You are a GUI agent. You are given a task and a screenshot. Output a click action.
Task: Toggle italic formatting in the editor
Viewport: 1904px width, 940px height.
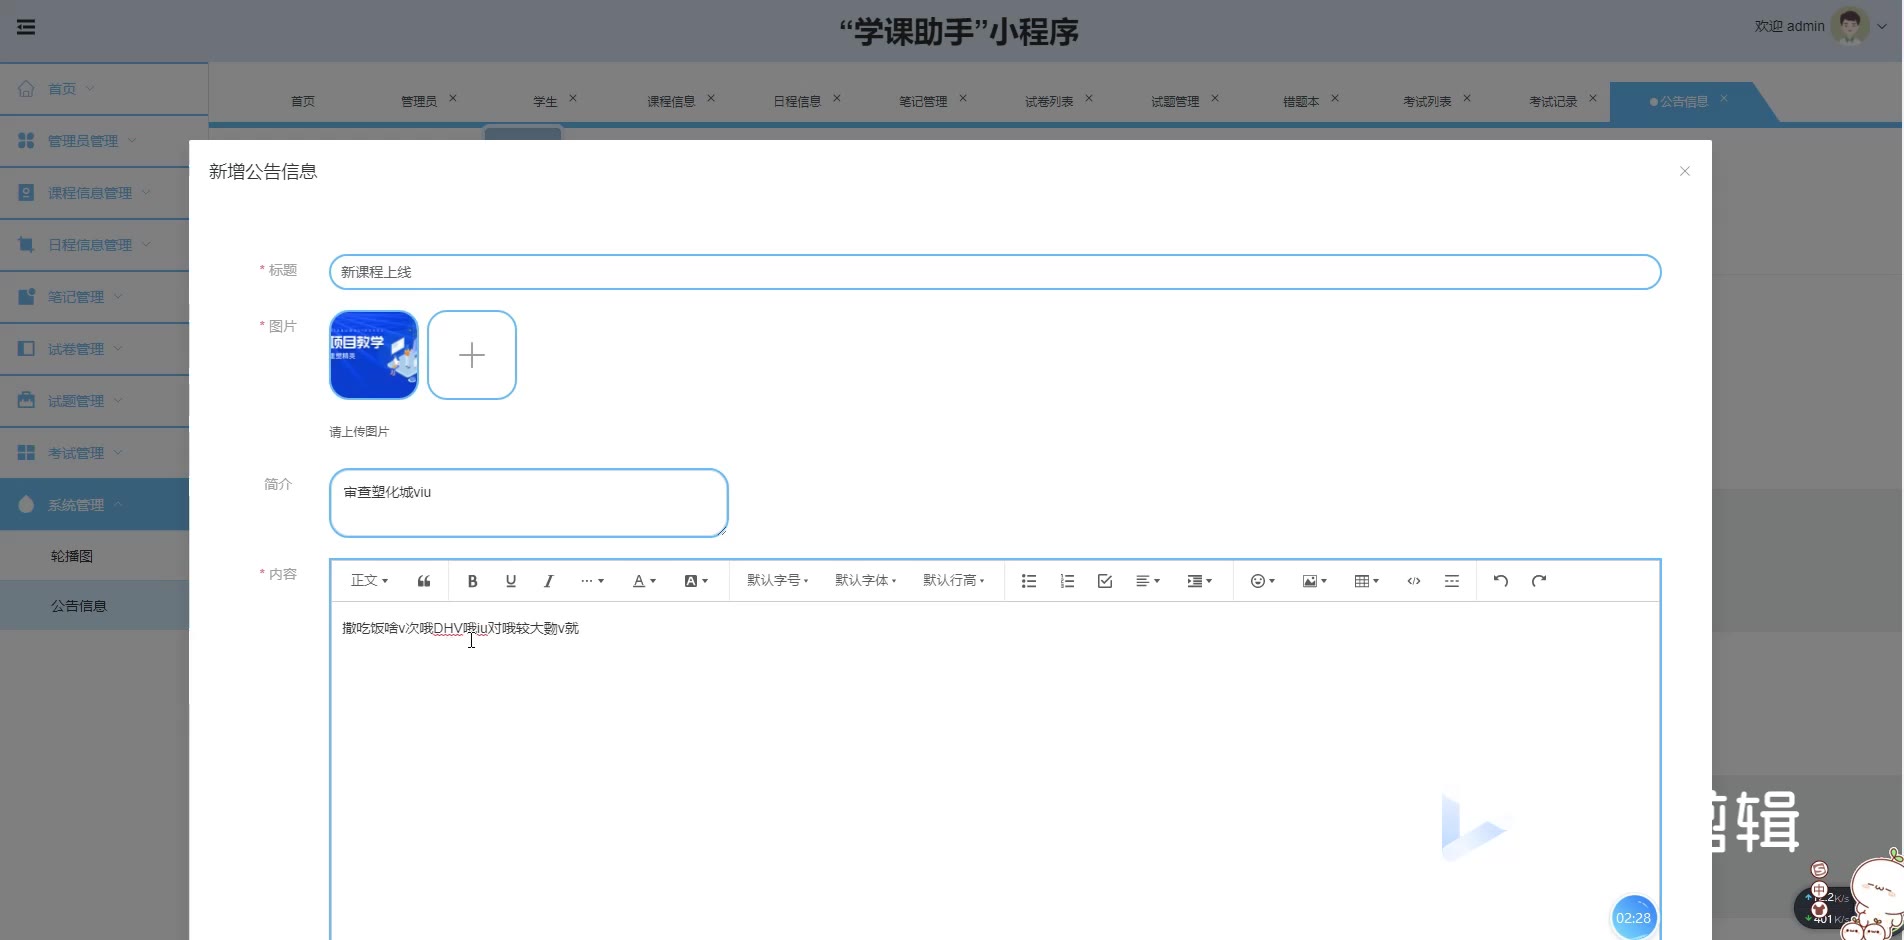pyautogui.click(x=548, y=581)
